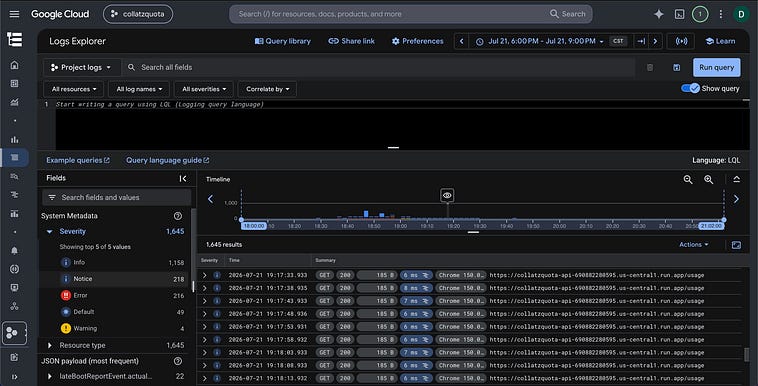Click Dashboards icon in left sidebar
The width and height of the screenshot is (758, 386).
(x=15, y=83)
